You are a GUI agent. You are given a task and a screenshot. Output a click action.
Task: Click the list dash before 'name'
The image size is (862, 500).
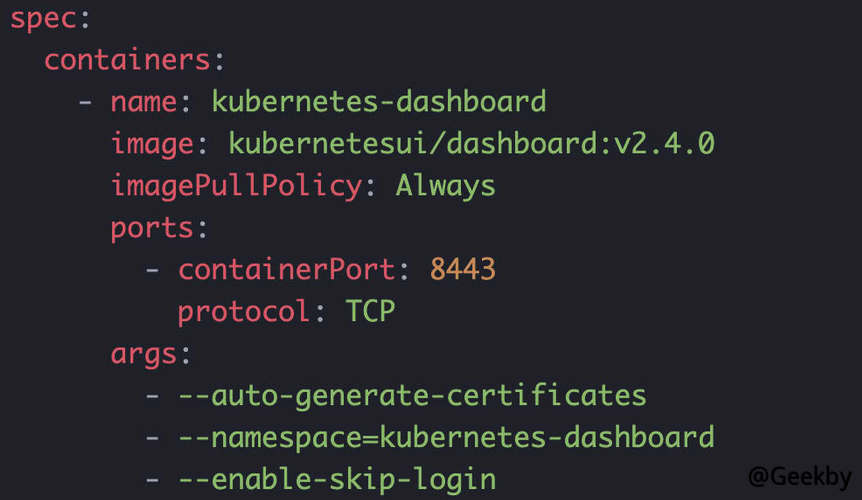click(85, 102)
